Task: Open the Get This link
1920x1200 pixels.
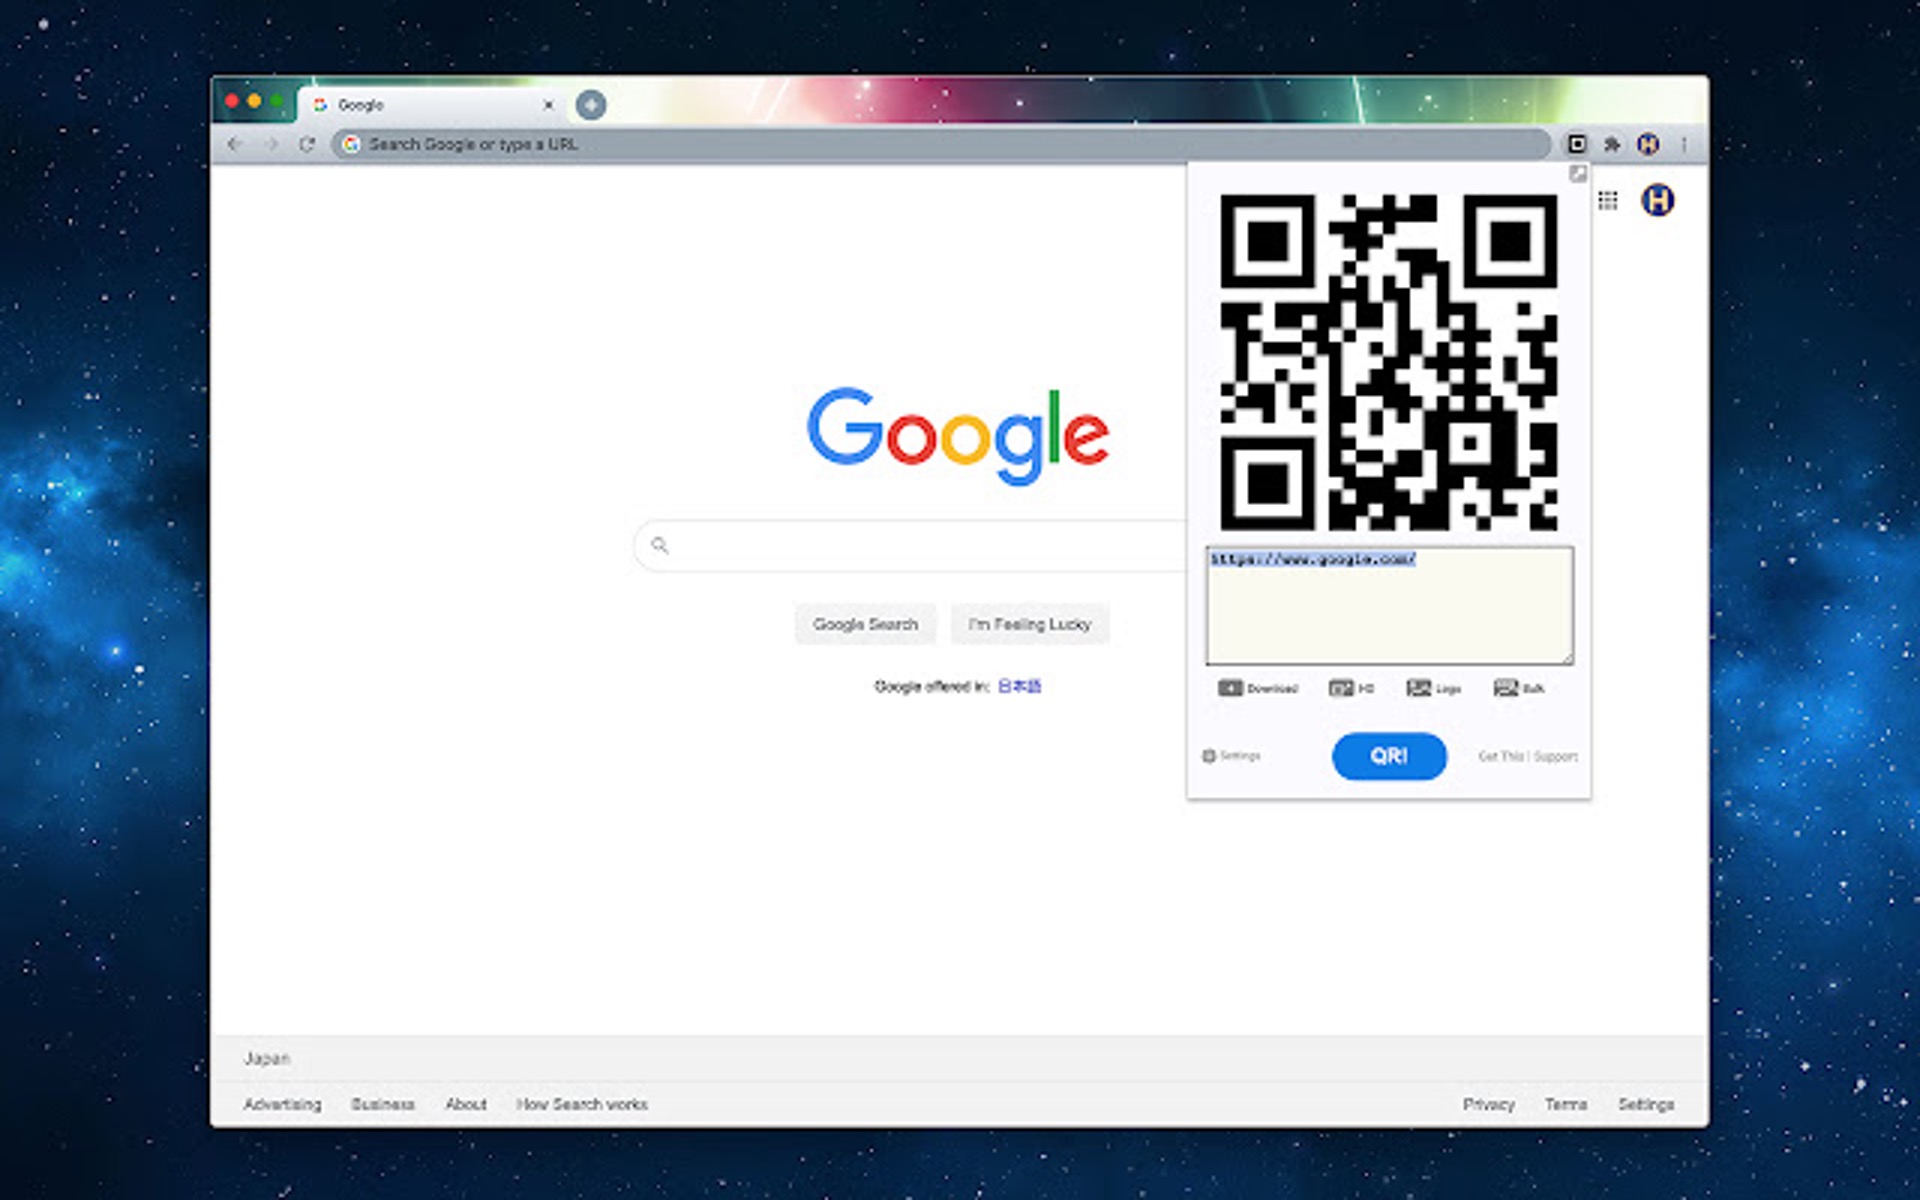Action: pyautogui.click(x=1500, y=756)
